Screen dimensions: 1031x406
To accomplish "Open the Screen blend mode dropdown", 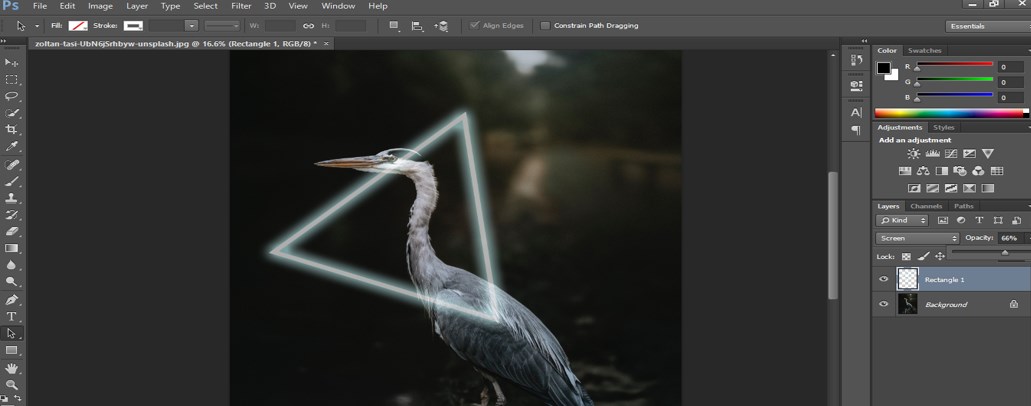I will click(x=917, y=238).
